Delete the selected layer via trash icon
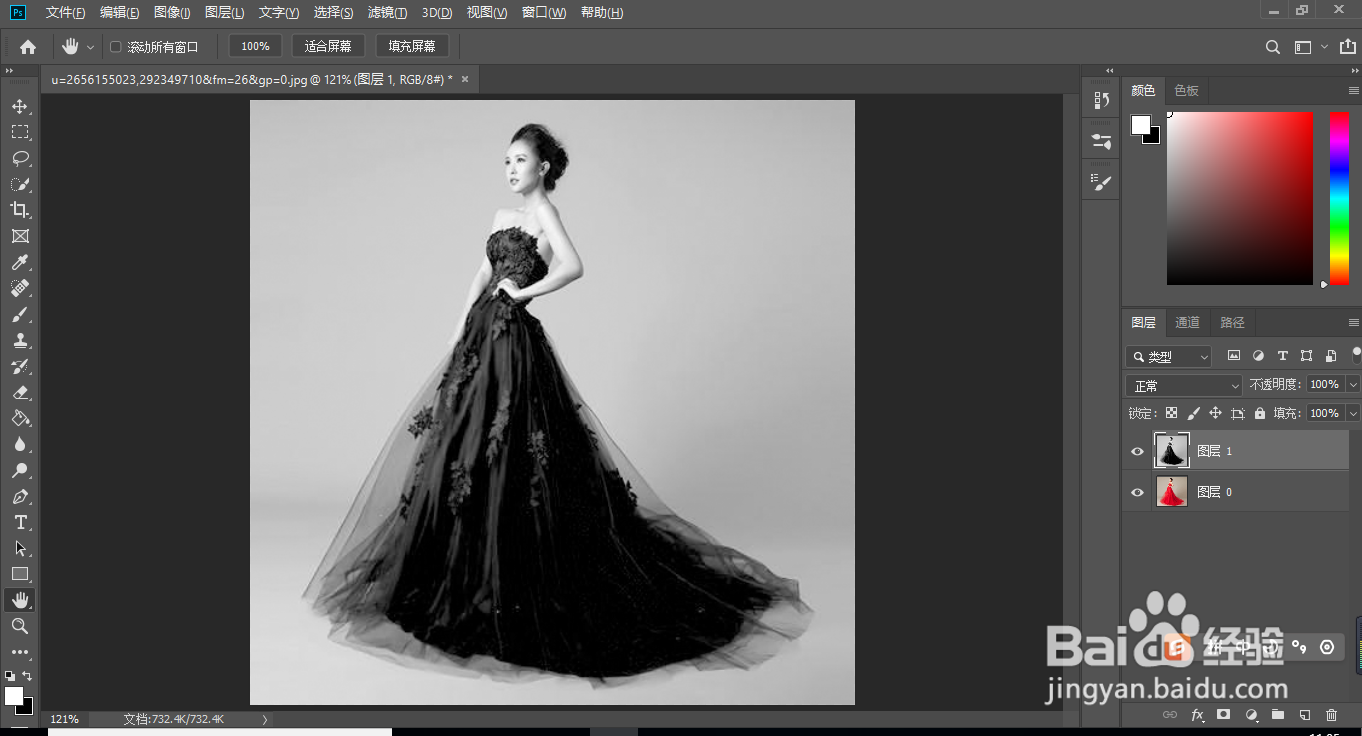Viewport: 1362px width, 736px height. (x=1330, y=715)
